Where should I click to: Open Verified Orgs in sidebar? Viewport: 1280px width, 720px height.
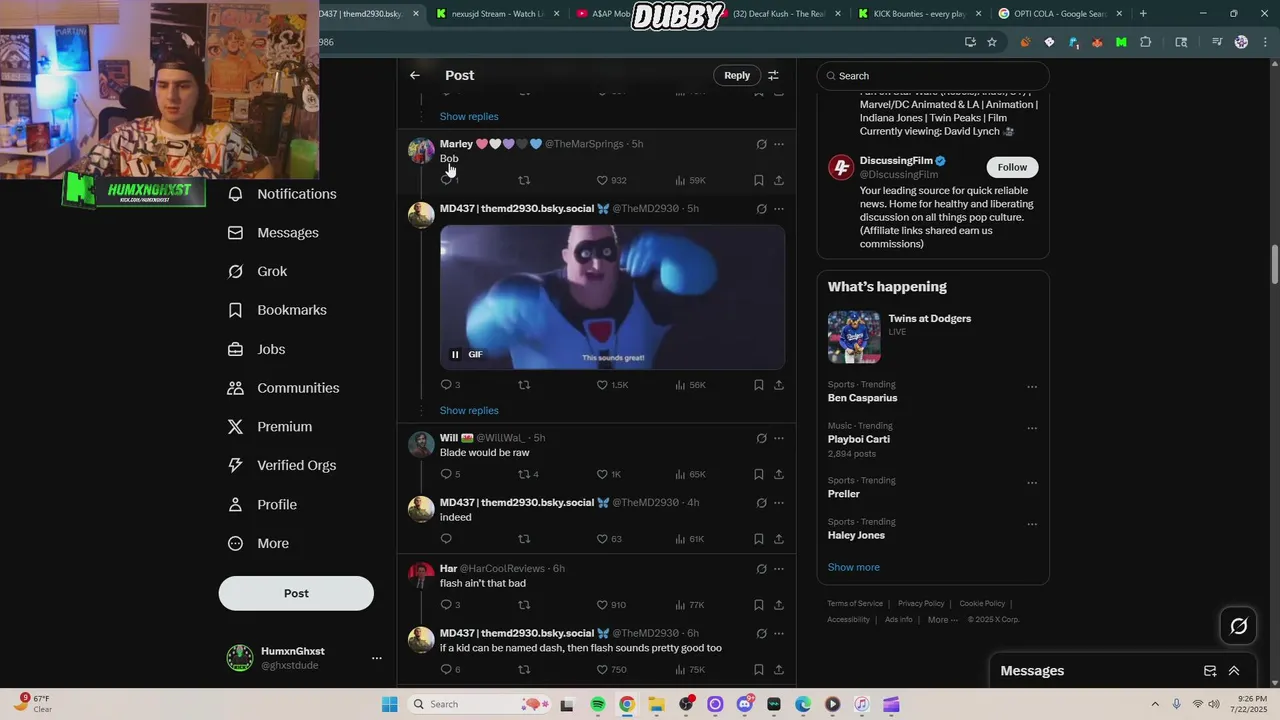point(282,465)
